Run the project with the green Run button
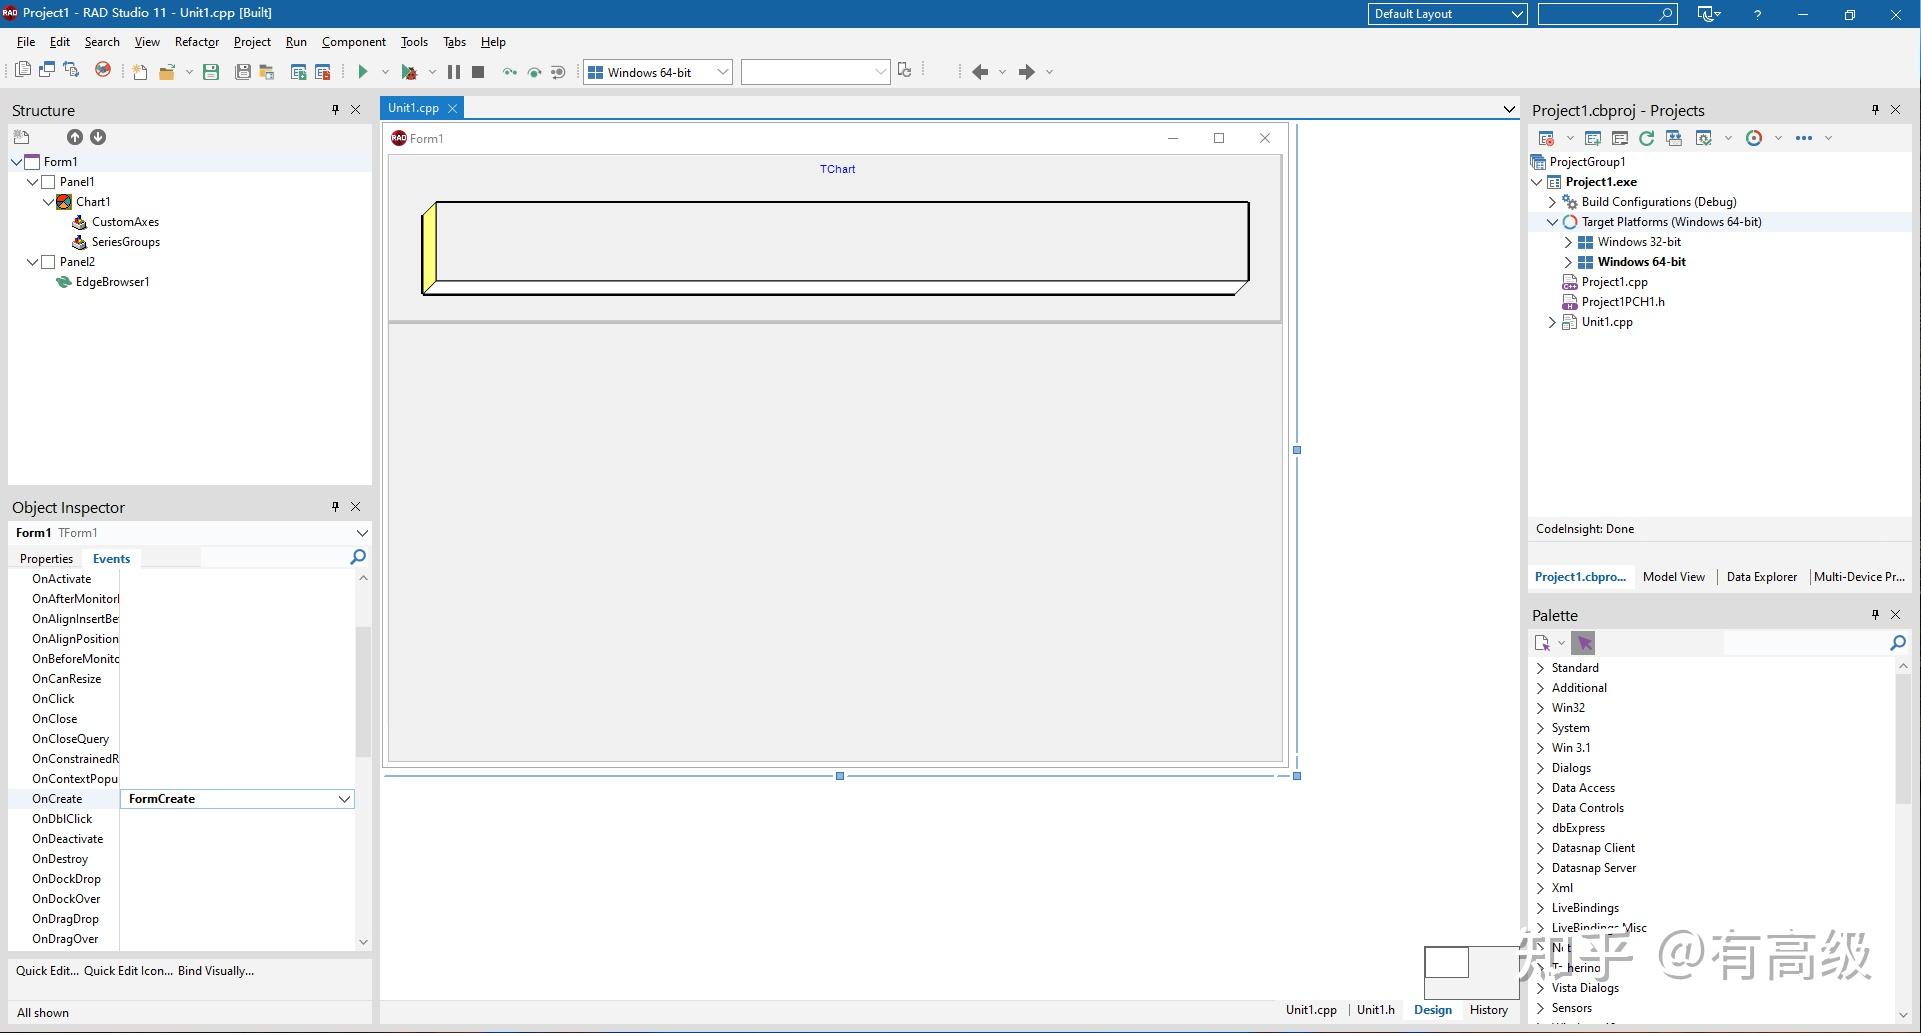Screen dimensions: 1921x1033 [x=364, y=71]
